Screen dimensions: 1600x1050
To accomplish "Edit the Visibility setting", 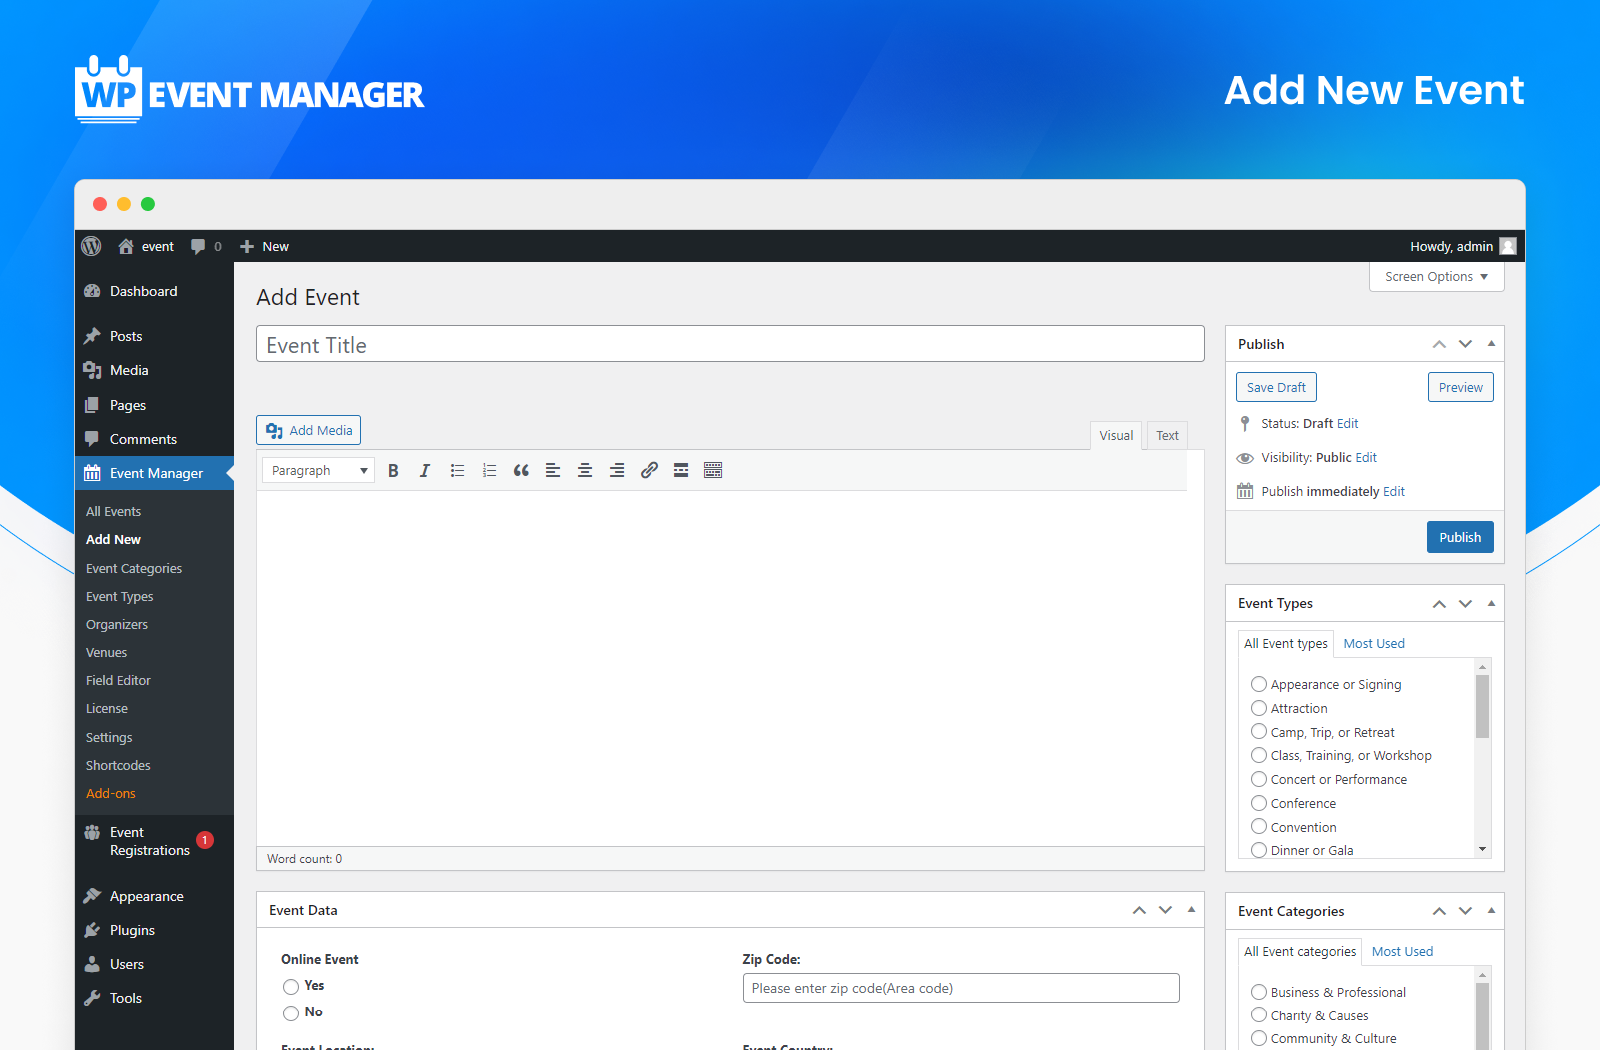I will [1366, 457].
